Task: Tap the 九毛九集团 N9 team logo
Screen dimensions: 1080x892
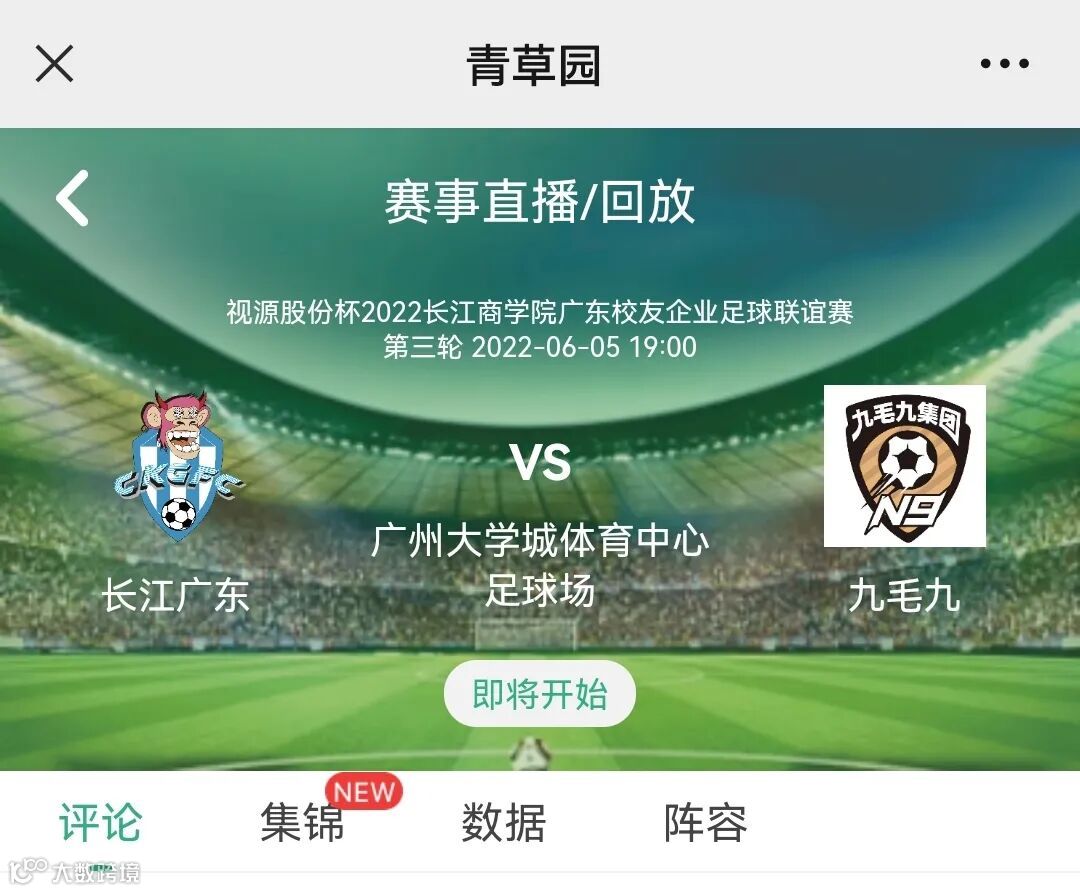Action: pyautogui.click(x=904, y=466)
